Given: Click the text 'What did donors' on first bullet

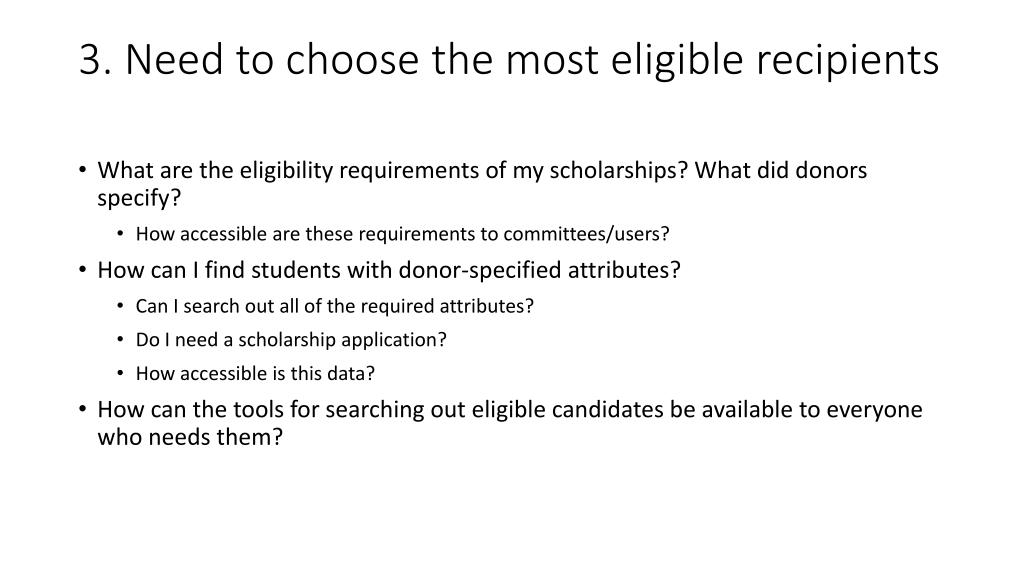Looking at the screenshot, I should point(780,170).
